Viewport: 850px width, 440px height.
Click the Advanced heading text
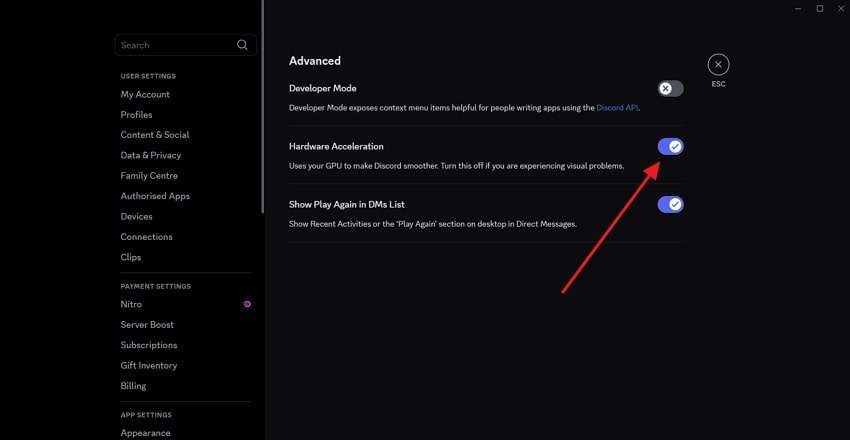(x=315, y=61)
